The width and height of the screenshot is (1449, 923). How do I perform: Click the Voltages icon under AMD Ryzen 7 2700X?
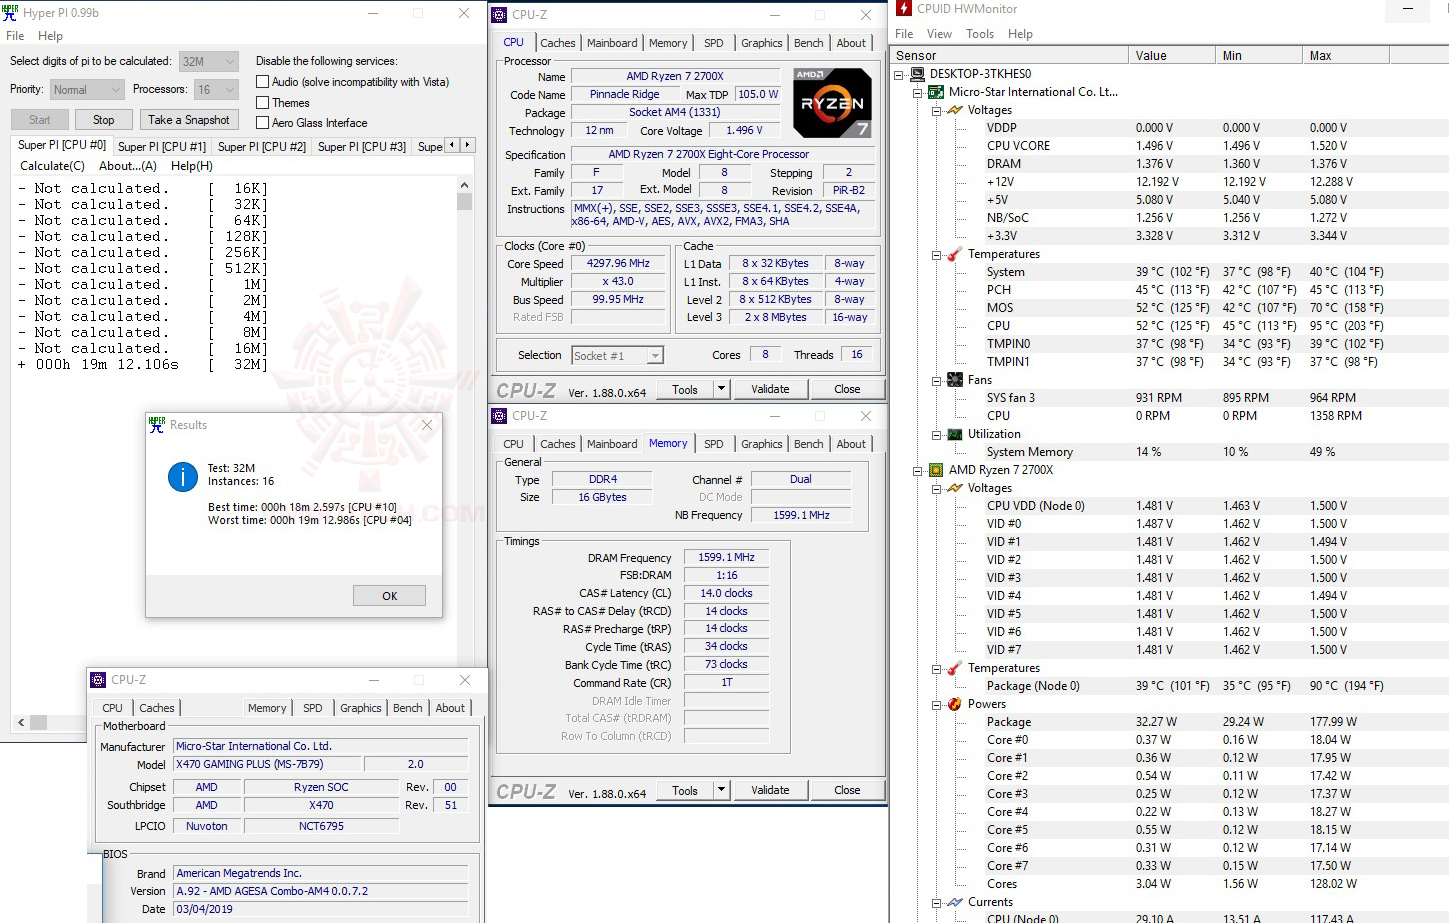pos(953,487)
